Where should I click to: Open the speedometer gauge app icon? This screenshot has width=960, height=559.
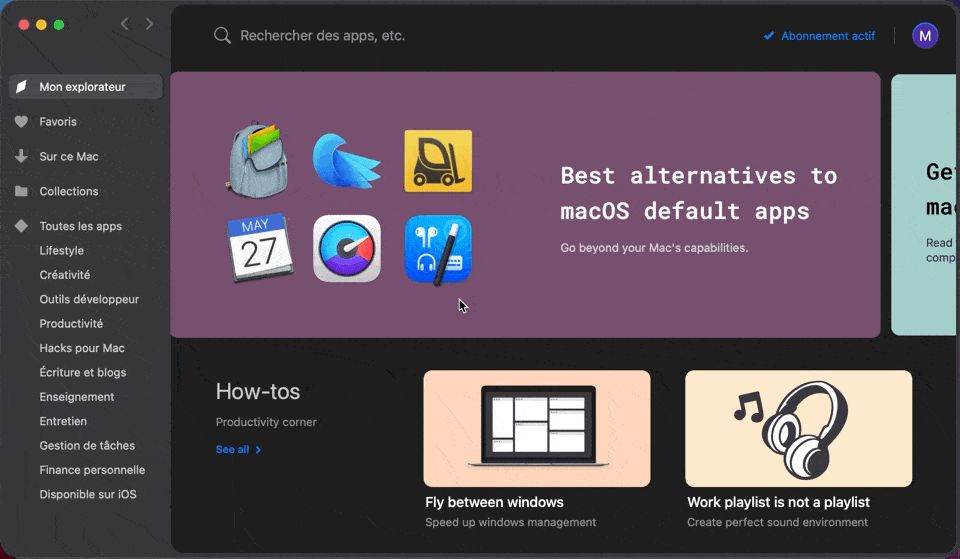pos(347,248)
